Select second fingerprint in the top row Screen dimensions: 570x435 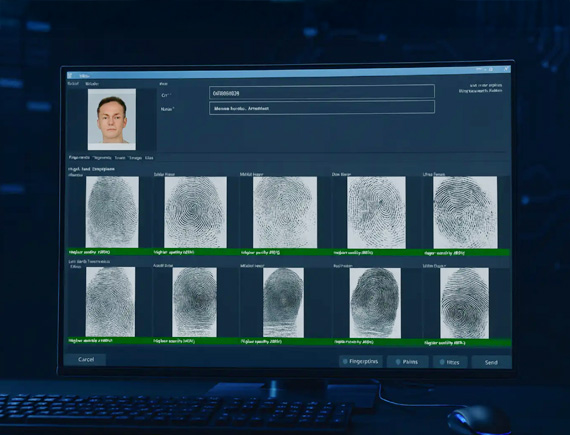[196, 212]
